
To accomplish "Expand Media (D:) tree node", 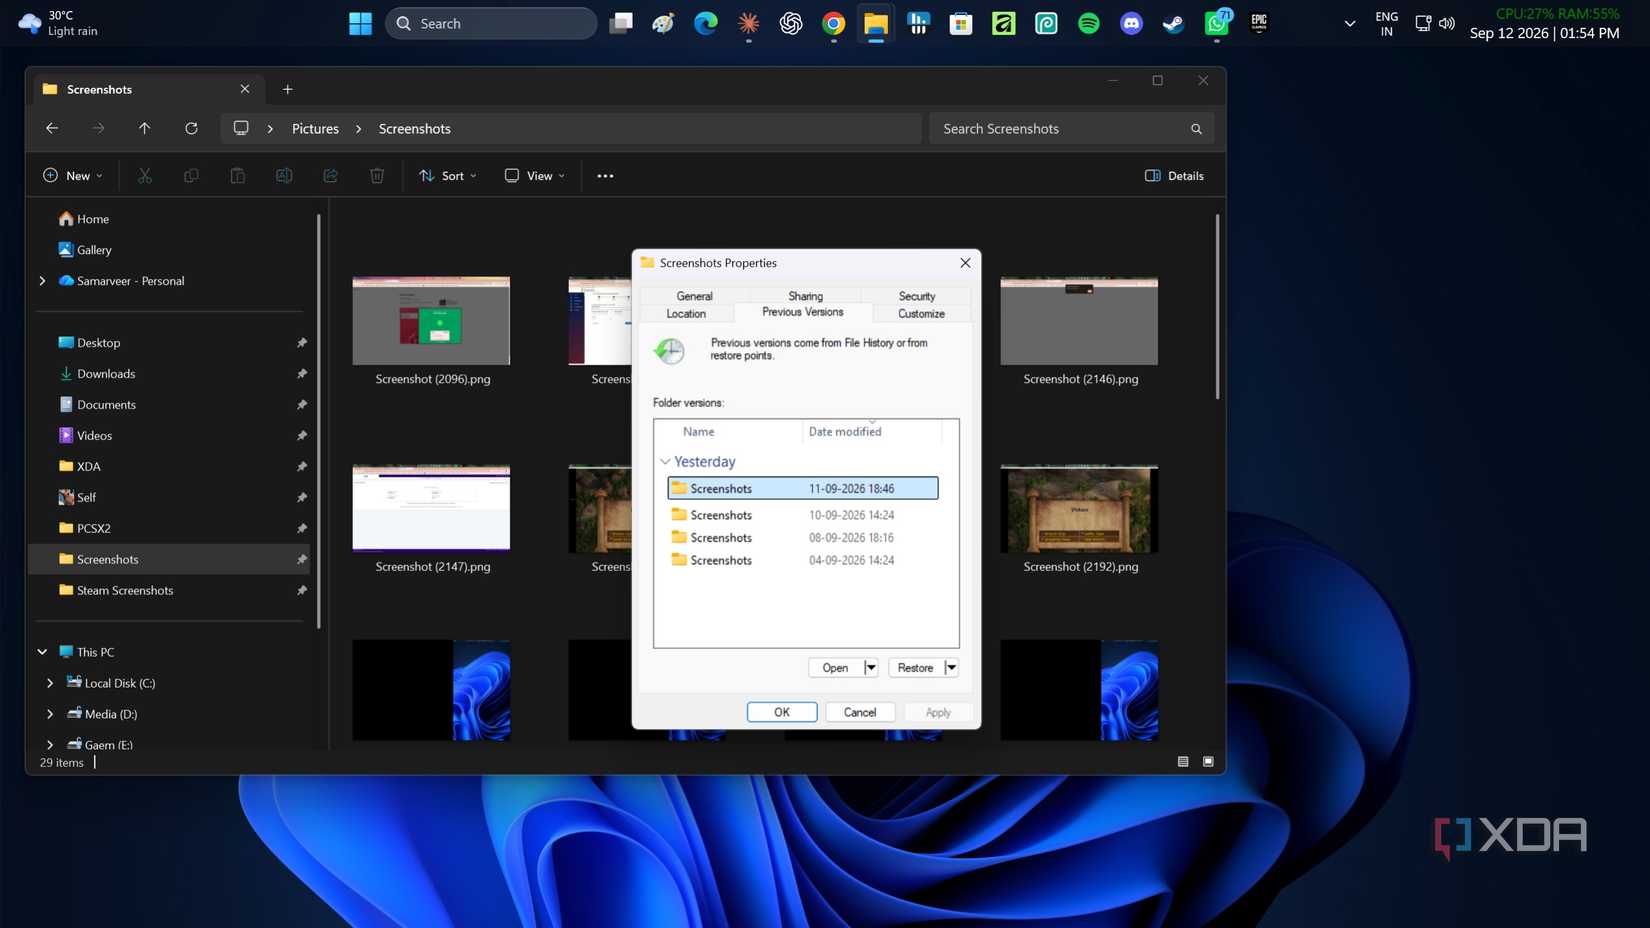I will (50, 714).
